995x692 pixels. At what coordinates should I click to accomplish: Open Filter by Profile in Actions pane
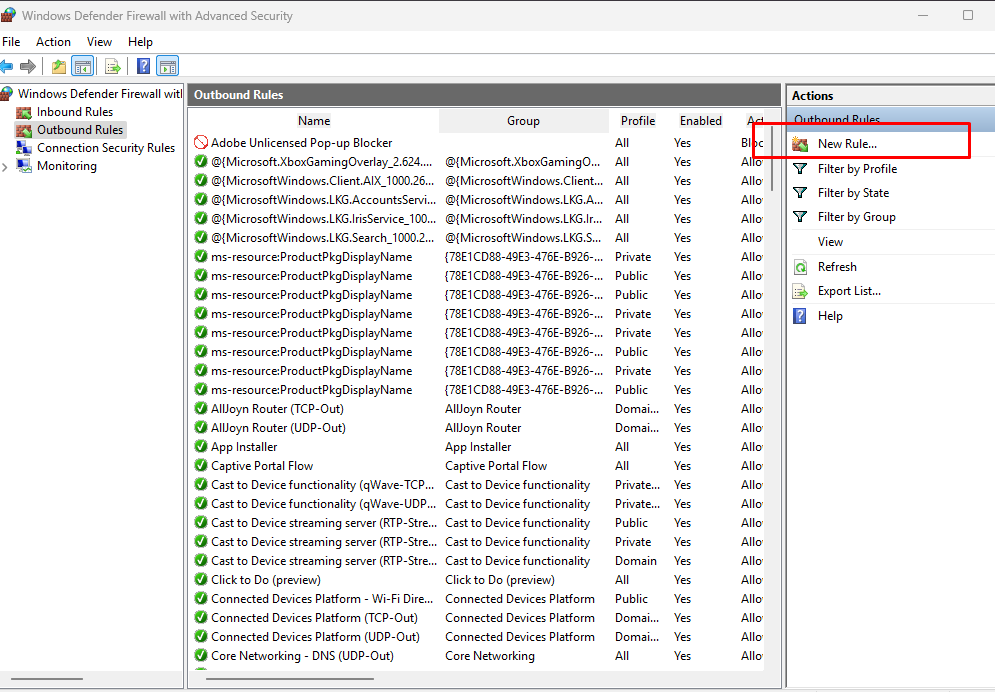tap(856, 169)
